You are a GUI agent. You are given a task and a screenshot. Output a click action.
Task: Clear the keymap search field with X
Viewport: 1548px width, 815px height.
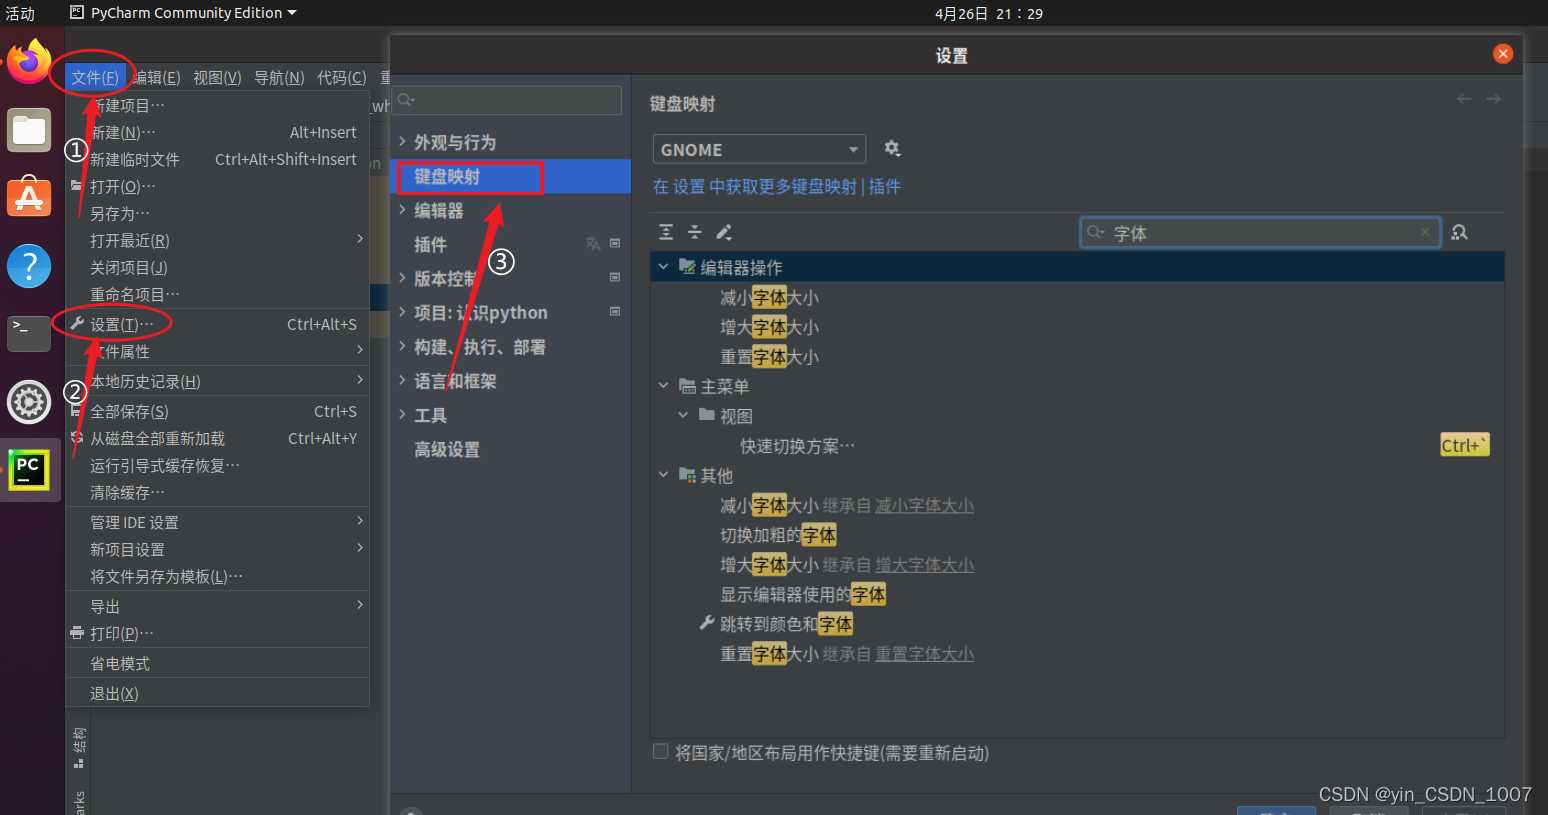point(1425,232)
